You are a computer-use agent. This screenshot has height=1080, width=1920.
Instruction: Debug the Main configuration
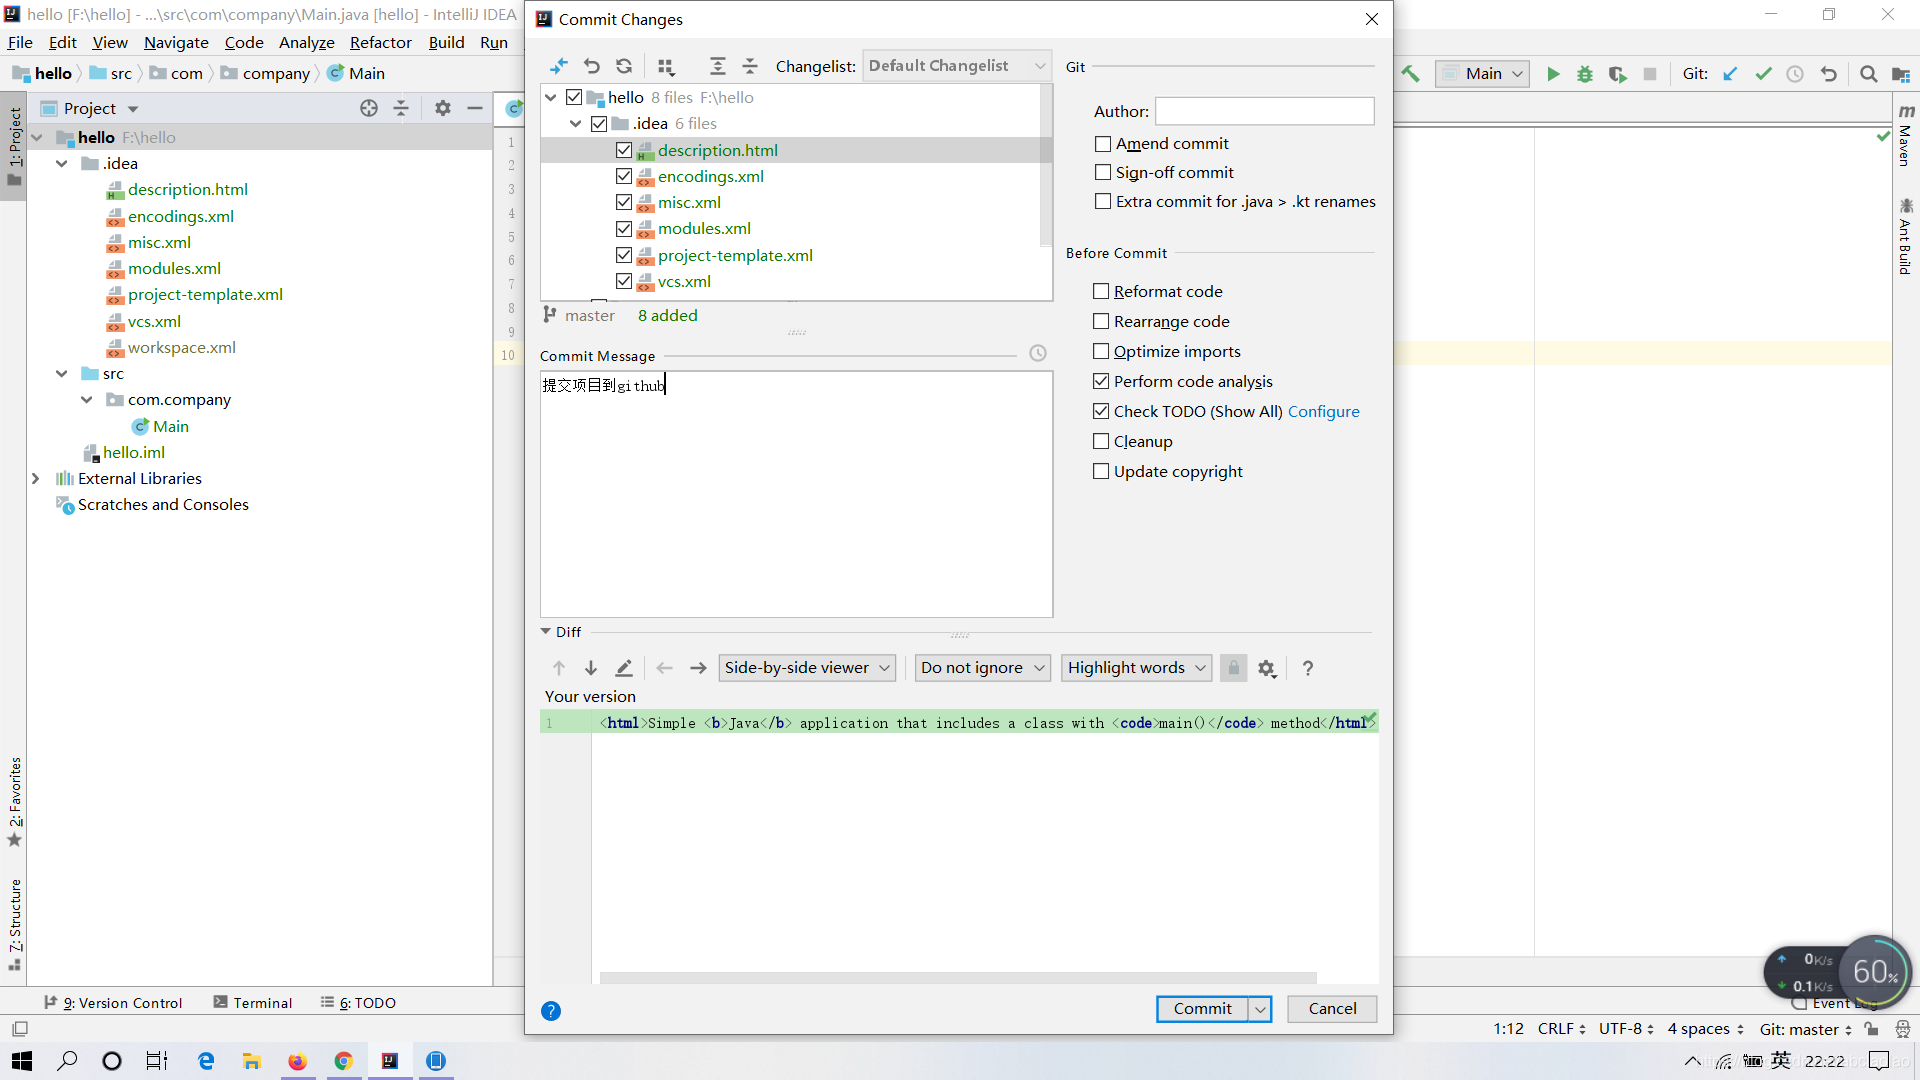click(1585, 74)
